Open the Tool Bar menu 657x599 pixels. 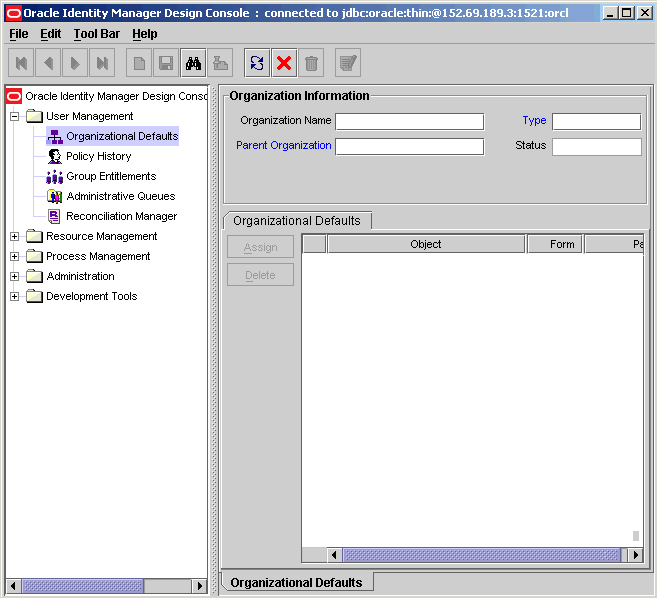[97, 34]
